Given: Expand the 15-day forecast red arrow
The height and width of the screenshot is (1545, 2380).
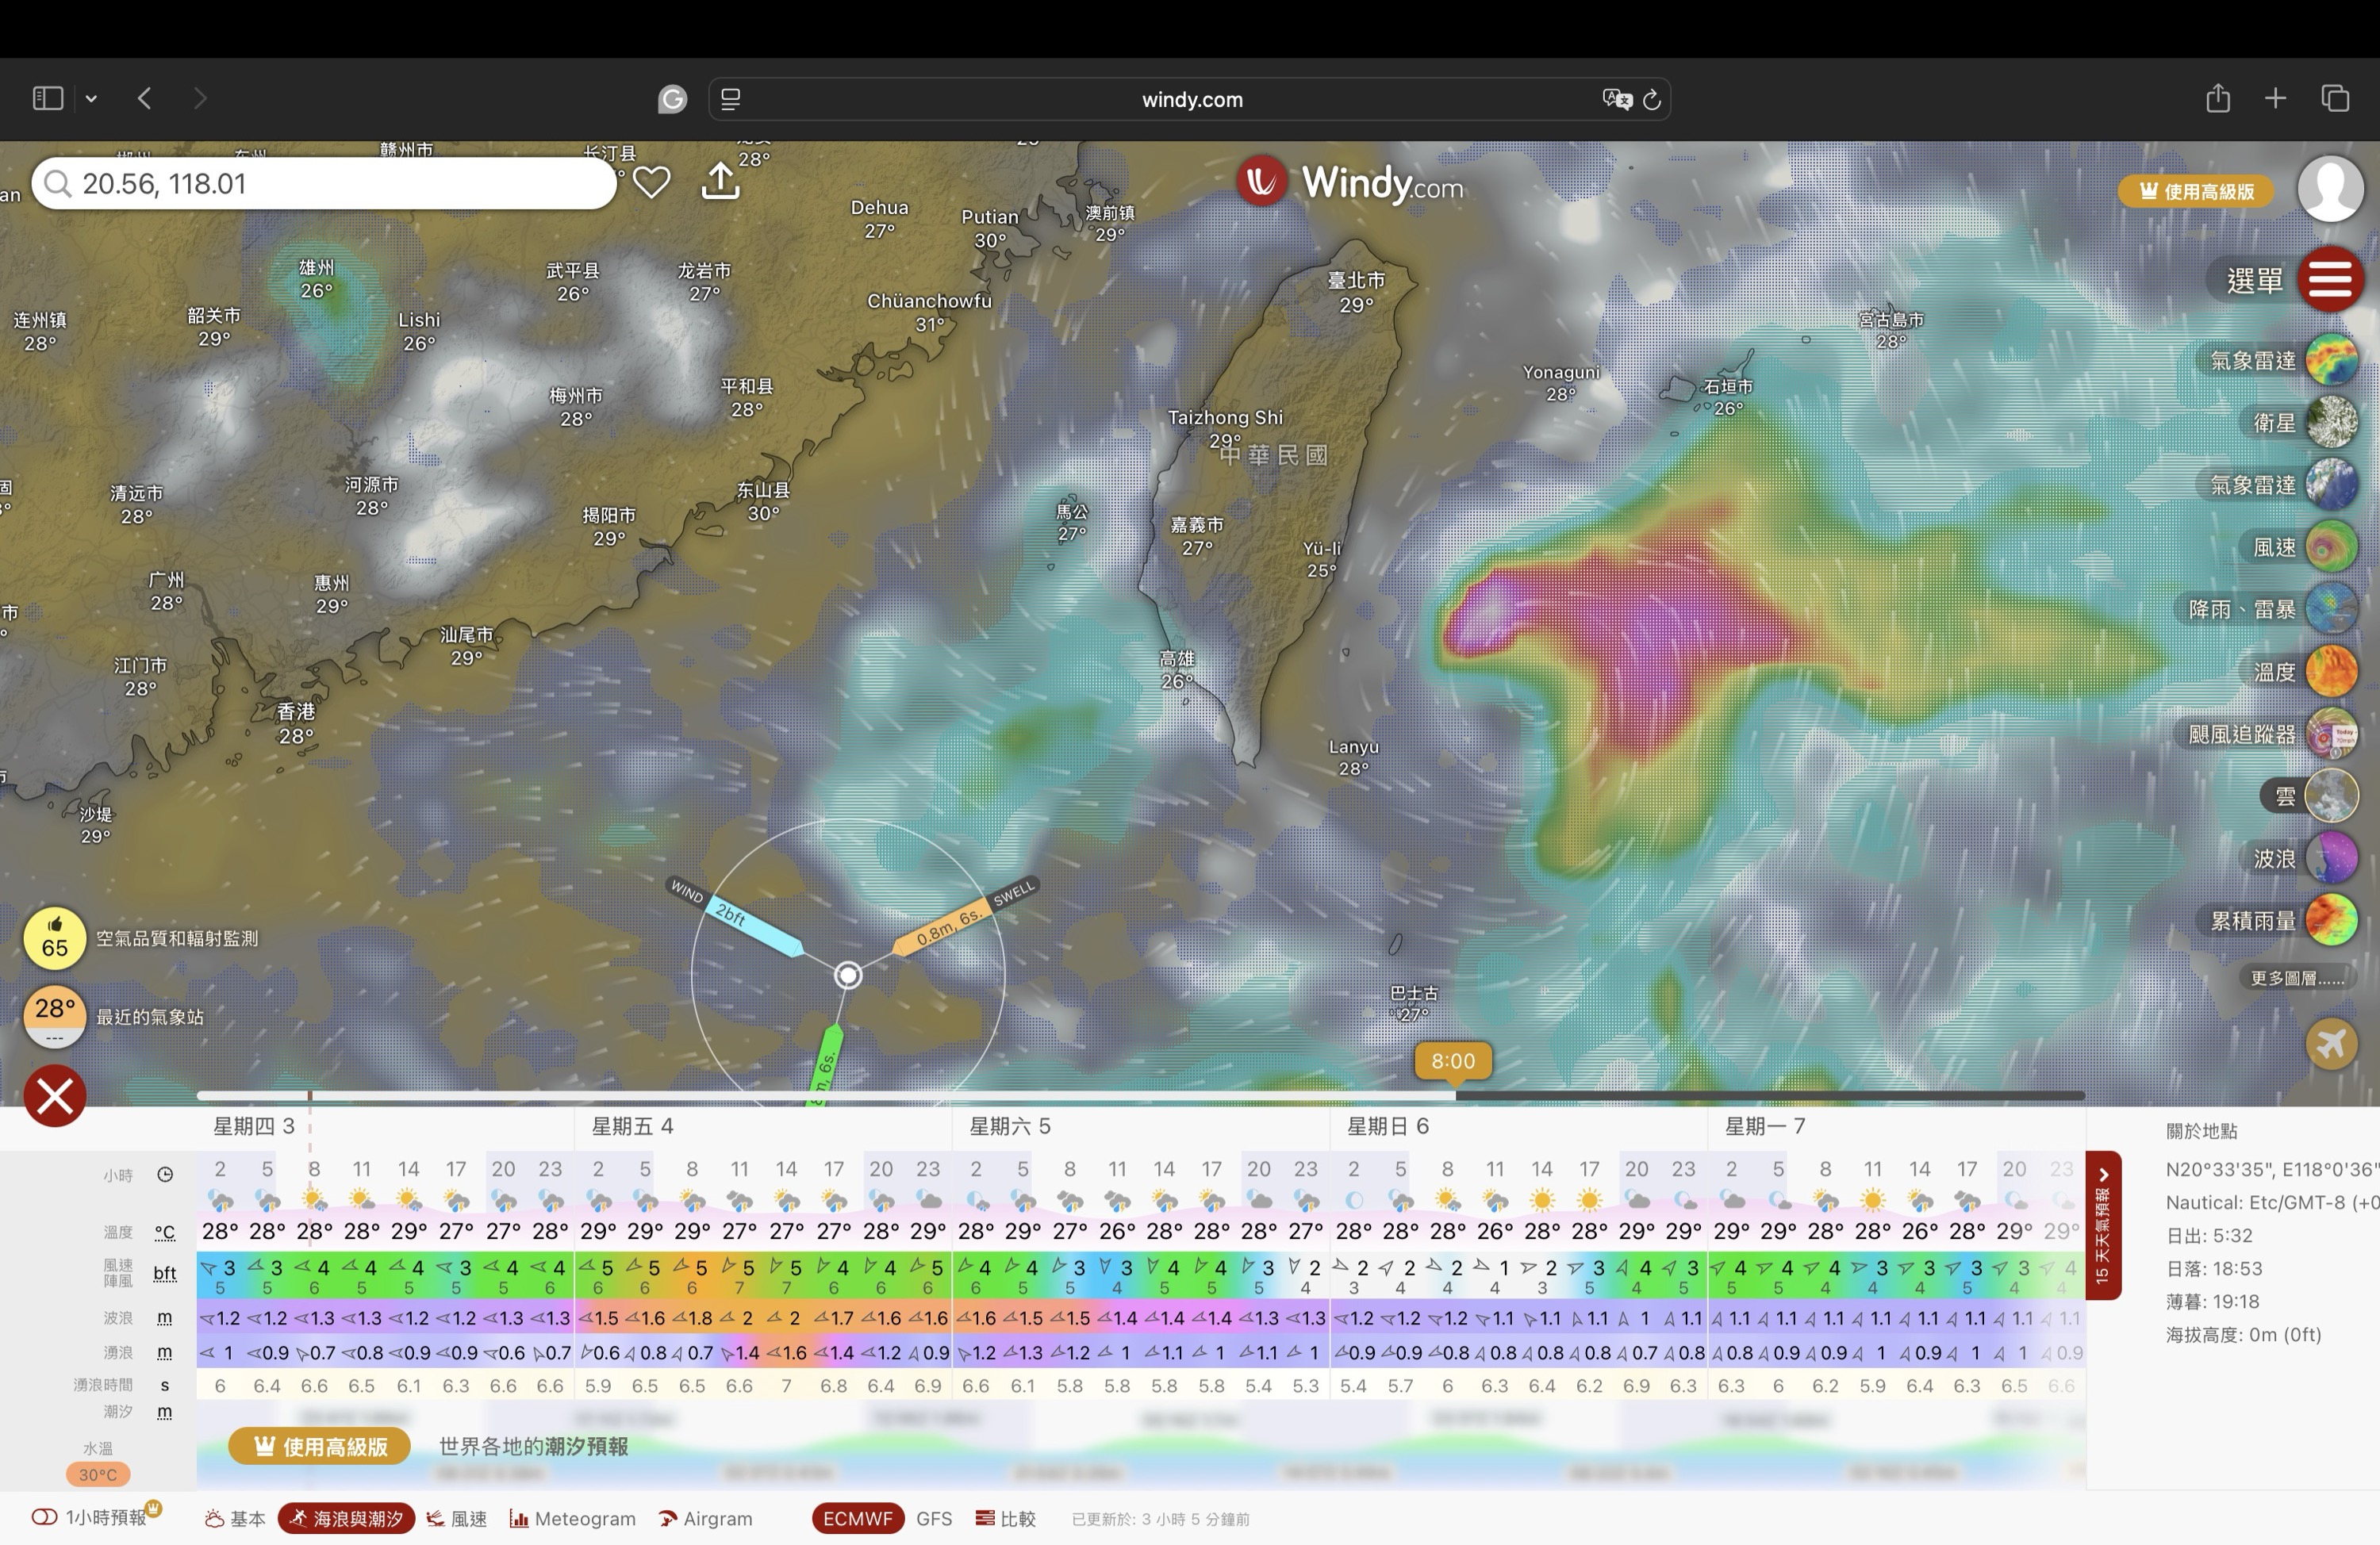Looking at the screenshot, I should (x=2102, y=1176).
